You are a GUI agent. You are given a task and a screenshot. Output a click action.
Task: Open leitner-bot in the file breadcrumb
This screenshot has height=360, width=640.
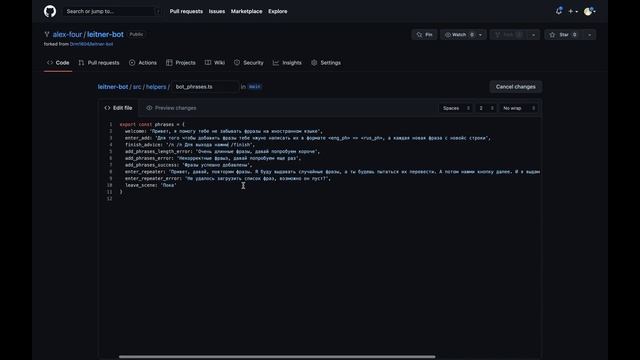(x=113, y=87)
